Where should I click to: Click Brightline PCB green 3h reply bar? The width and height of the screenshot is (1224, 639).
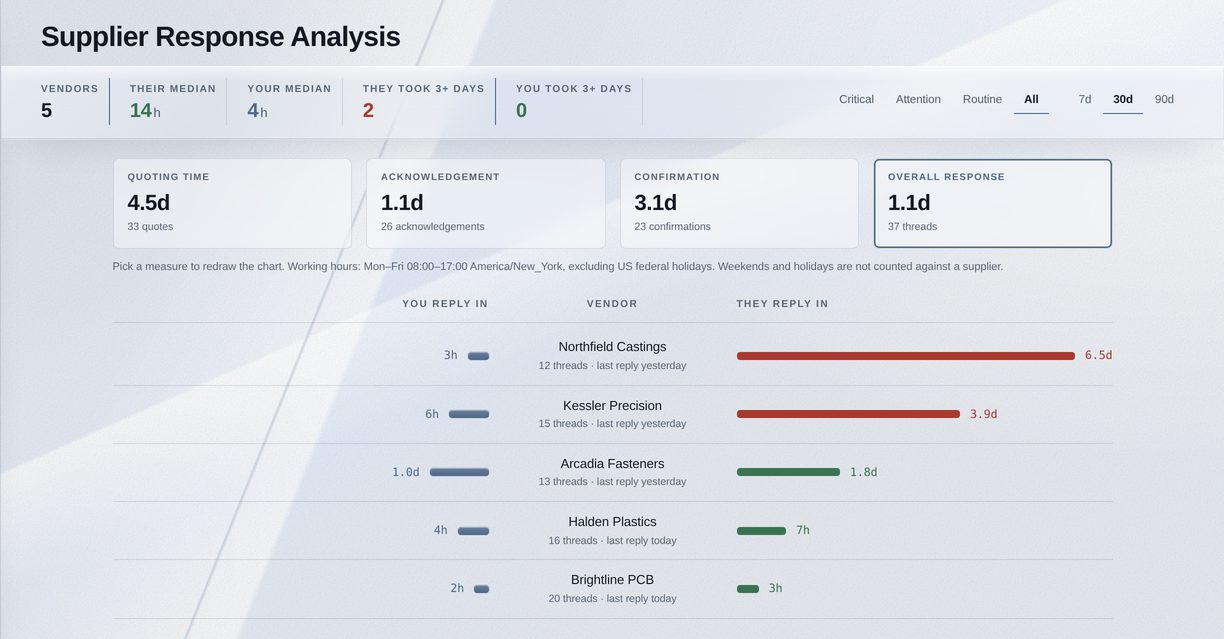pos(748,589)
